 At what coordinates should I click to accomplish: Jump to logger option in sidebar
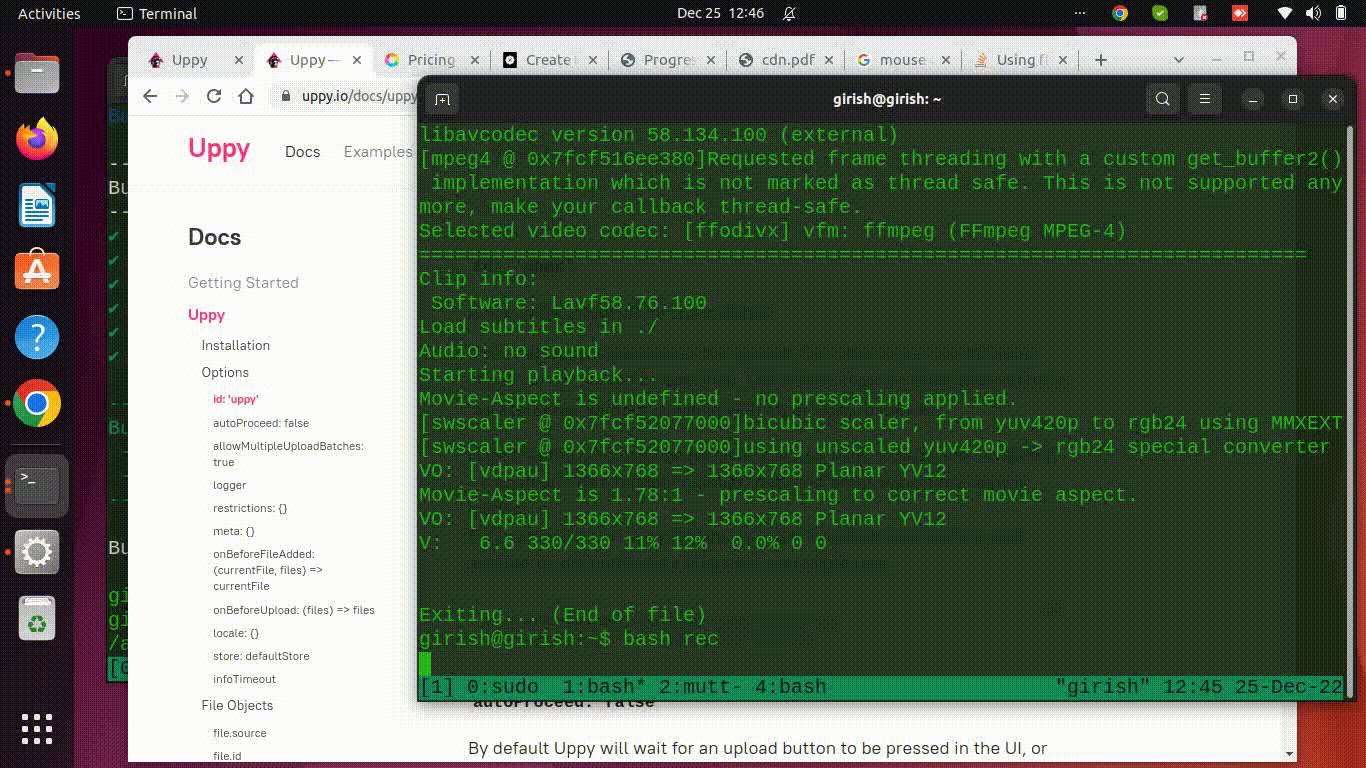tap(229, 485)
